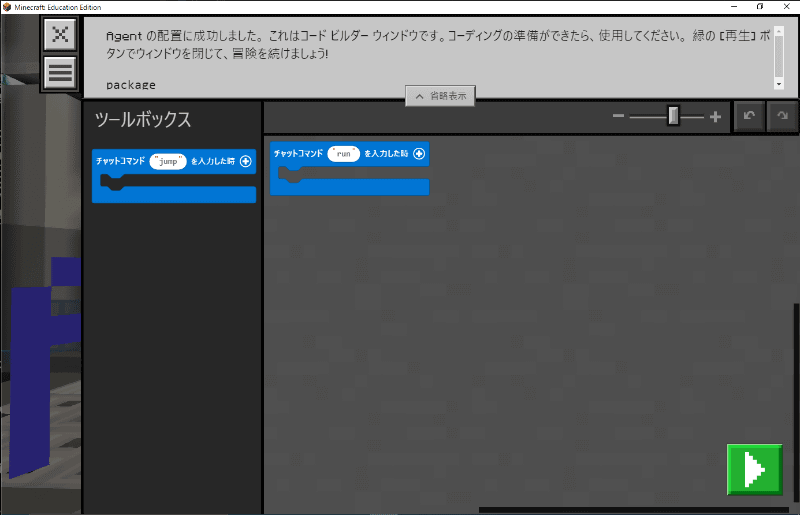Click the workspace horizontal scrollbar
Image resolution: width=800 pixels, height=515 pixels.
(634, 509)
